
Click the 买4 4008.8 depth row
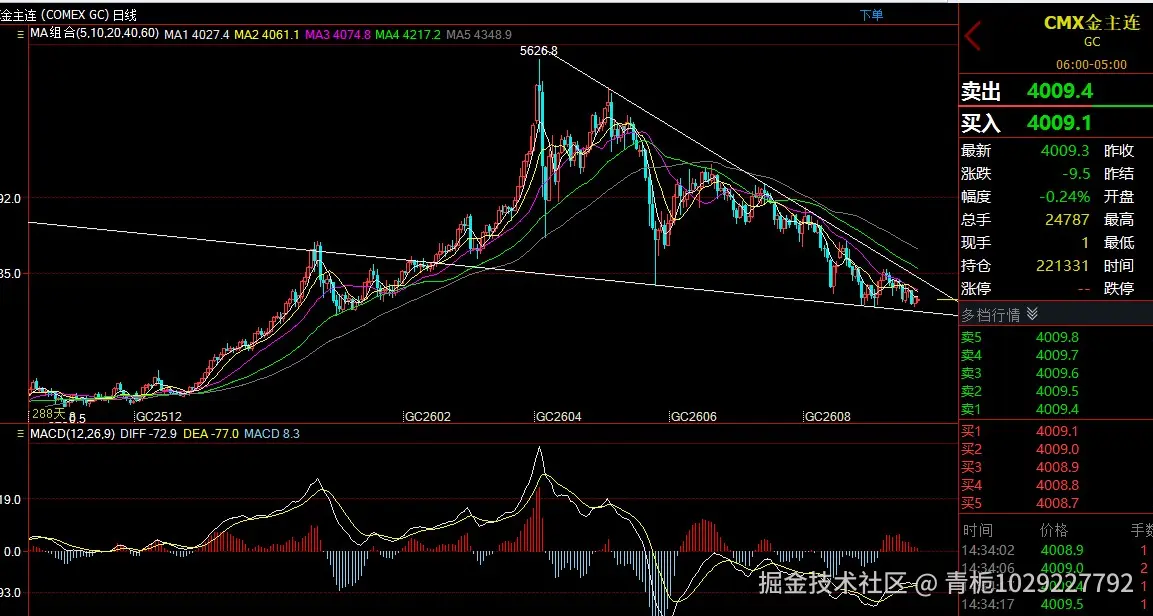pos(1021,485)
